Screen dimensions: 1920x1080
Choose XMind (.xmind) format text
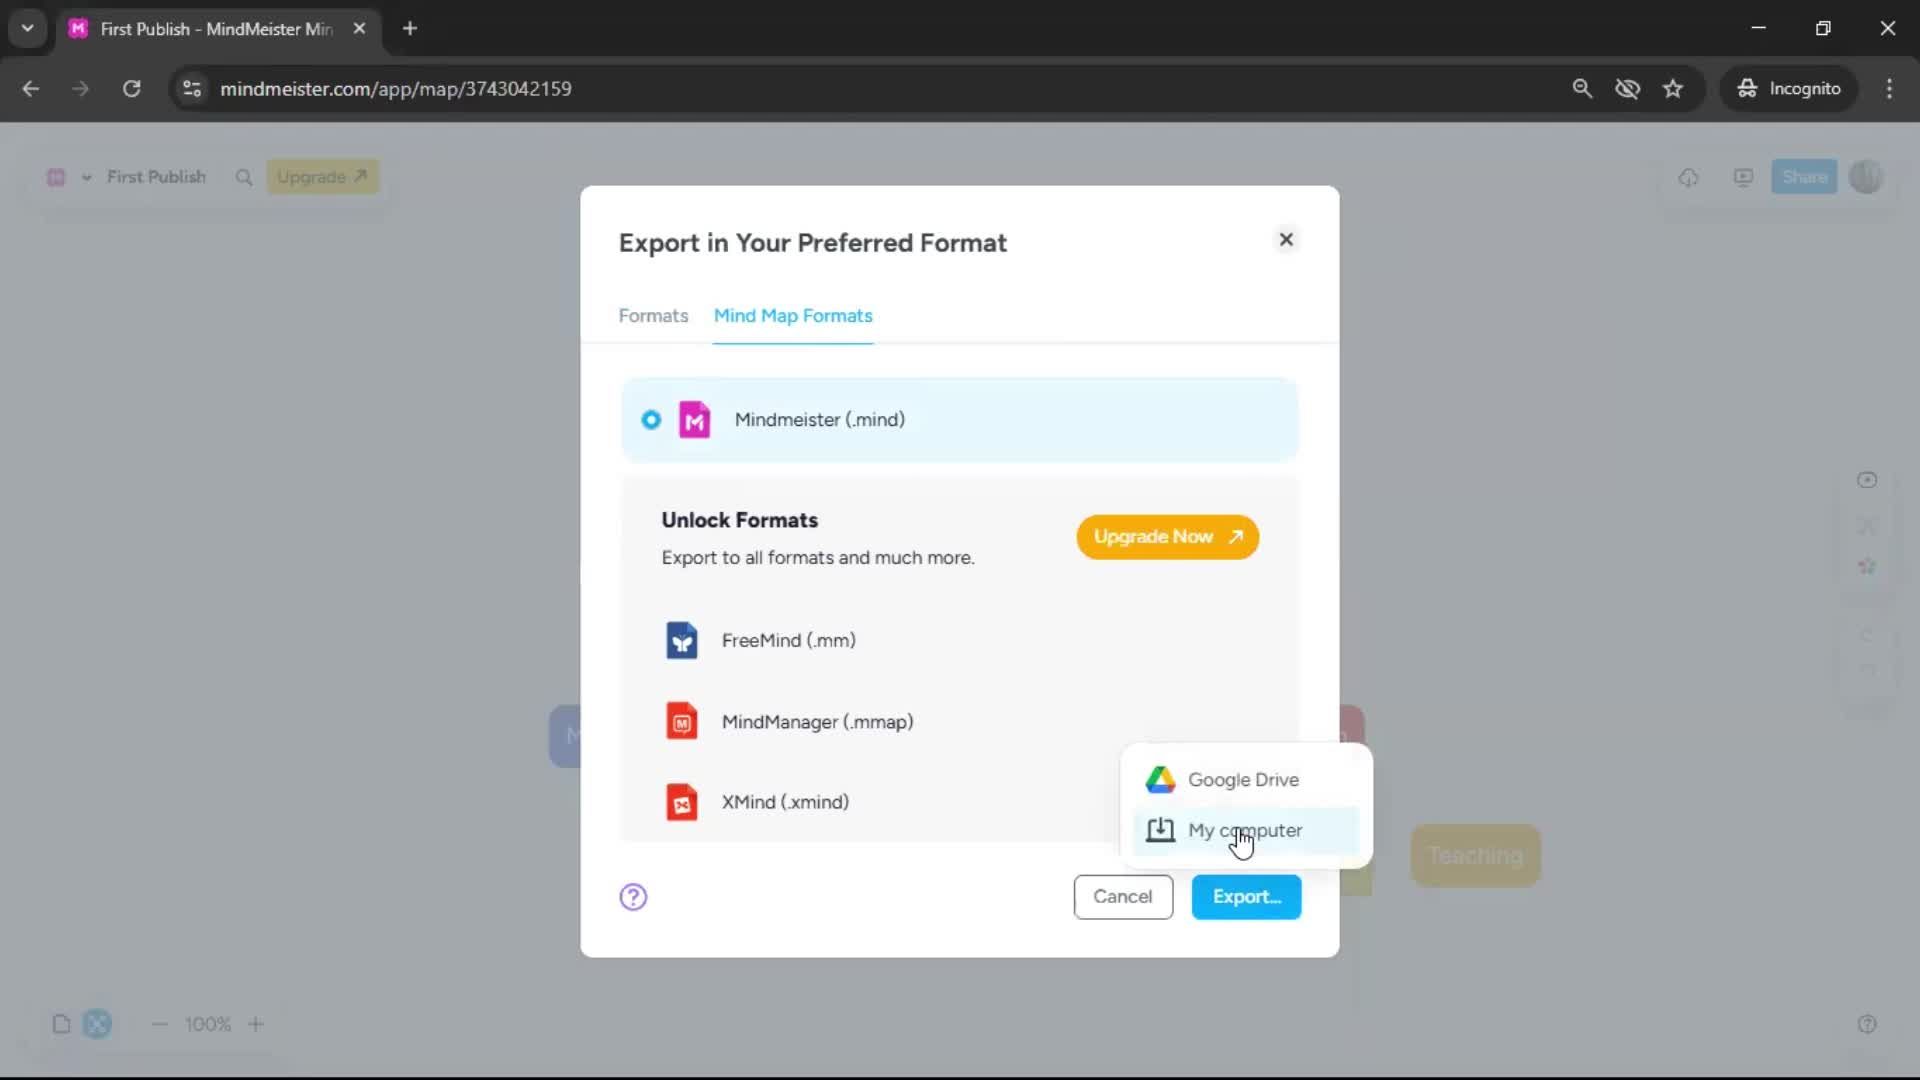click(x=785, y=802)
